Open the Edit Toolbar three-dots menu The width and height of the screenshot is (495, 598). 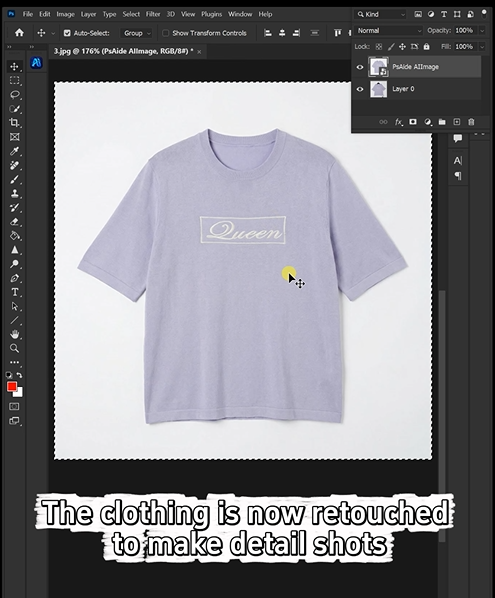click(14, 362)
